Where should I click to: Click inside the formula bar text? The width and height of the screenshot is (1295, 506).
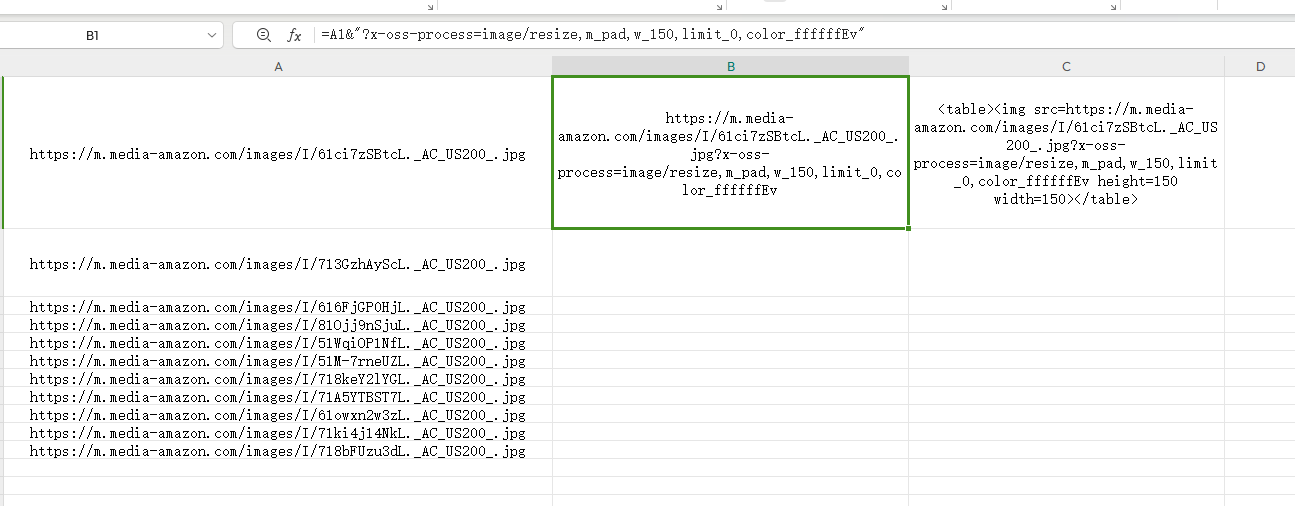click(x=700, y=35)
